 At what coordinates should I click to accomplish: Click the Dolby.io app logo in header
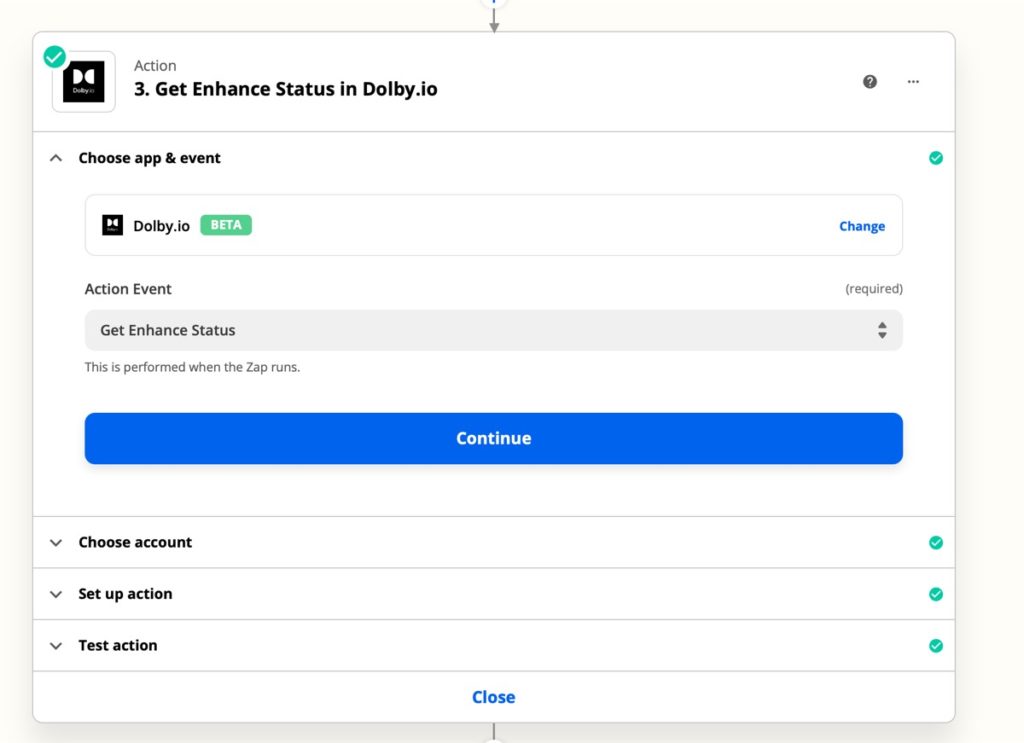[x=84, y=82]
